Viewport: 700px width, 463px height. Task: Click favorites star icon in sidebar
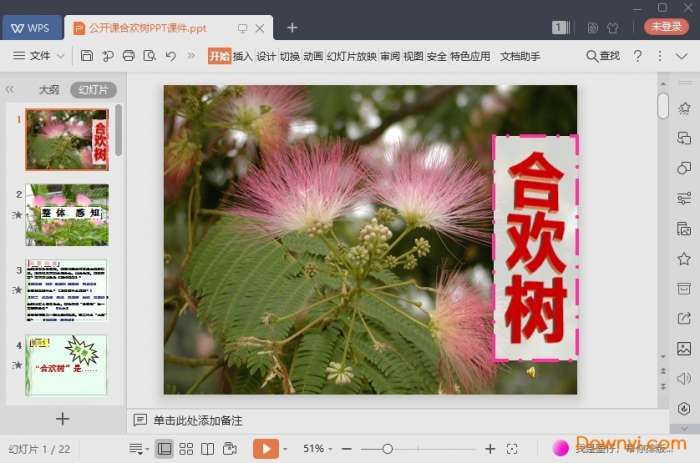[x=684, y=259]
